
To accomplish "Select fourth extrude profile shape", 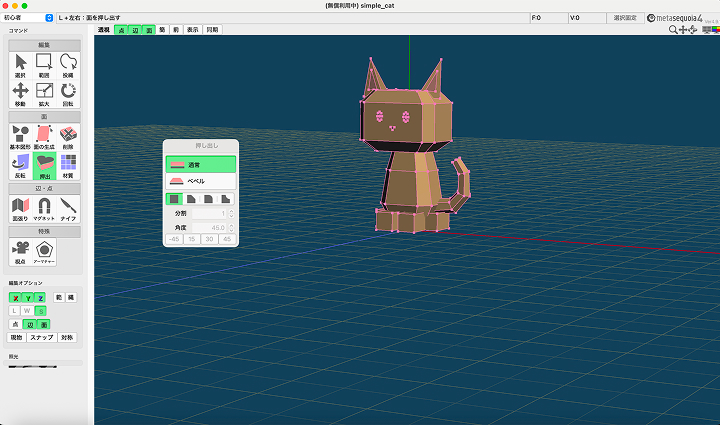I will (225, 199).
